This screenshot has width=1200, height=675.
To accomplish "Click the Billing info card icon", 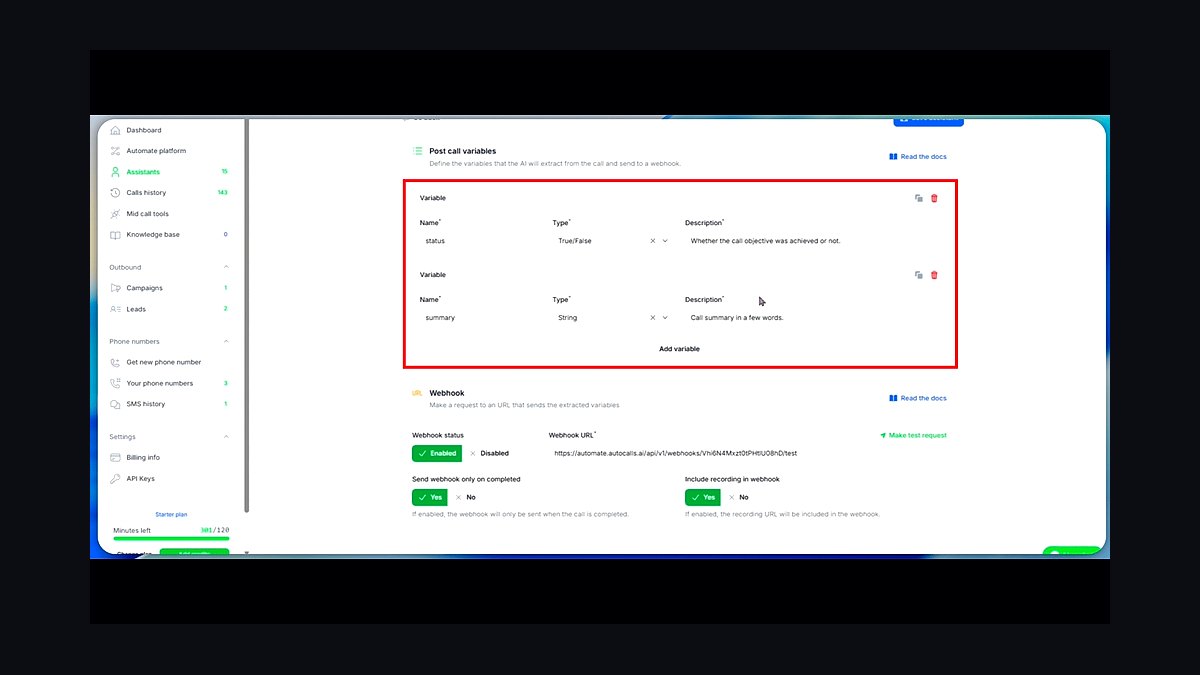I will point(115,457).
